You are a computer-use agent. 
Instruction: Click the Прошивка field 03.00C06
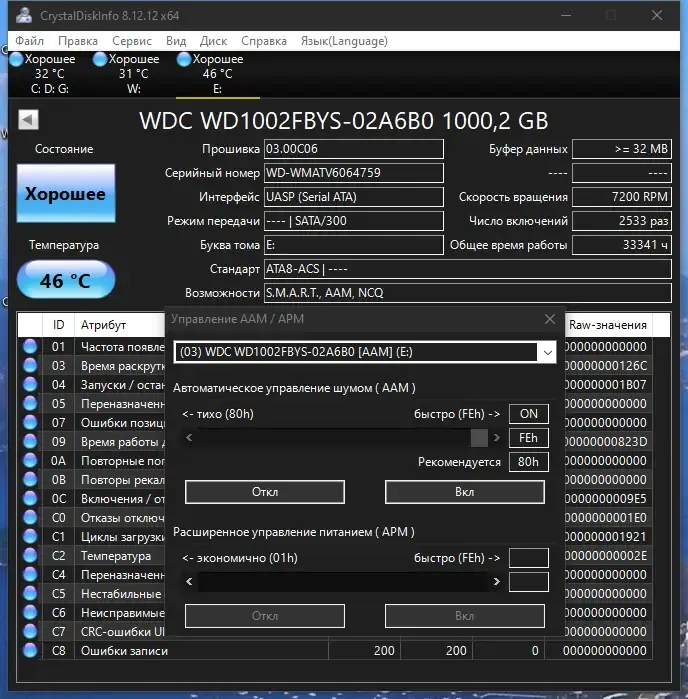click(x=354, y=149)
